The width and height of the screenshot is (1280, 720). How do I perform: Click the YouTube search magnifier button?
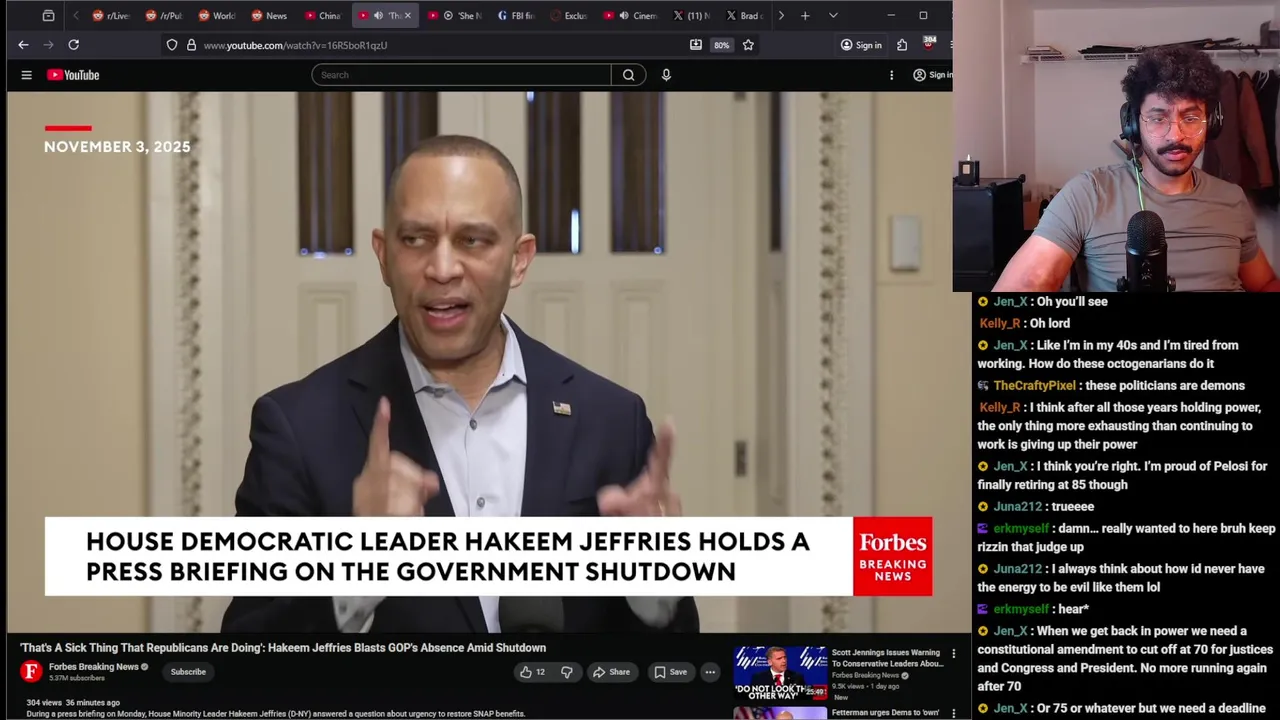click(628, 75)
